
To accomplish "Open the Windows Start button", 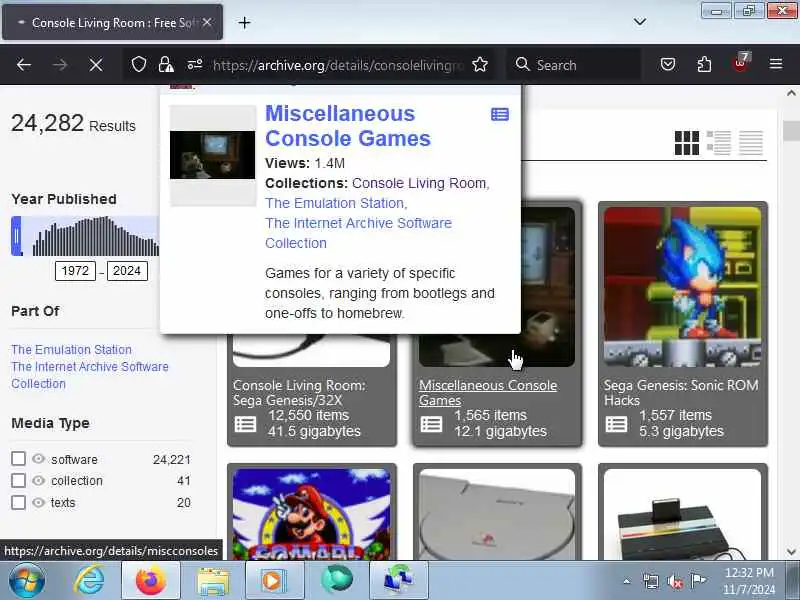I will point(26,581).
